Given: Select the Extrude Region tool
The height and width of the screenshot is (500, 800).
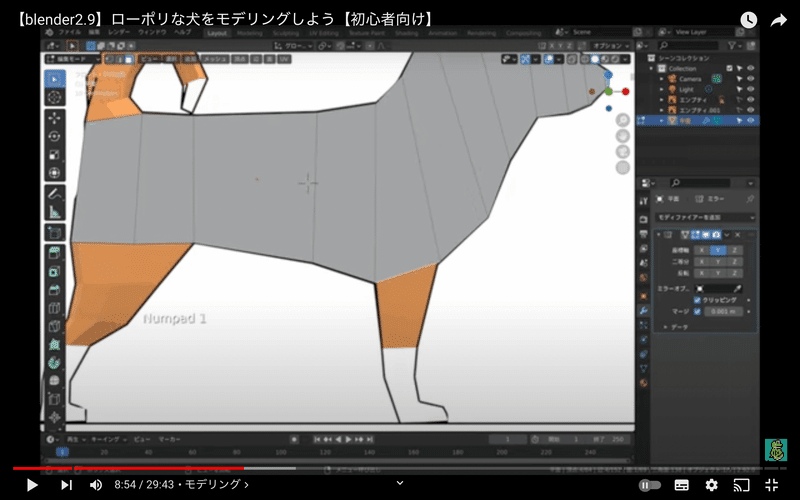Looking at the screenshot, I should tap(55, 253).
